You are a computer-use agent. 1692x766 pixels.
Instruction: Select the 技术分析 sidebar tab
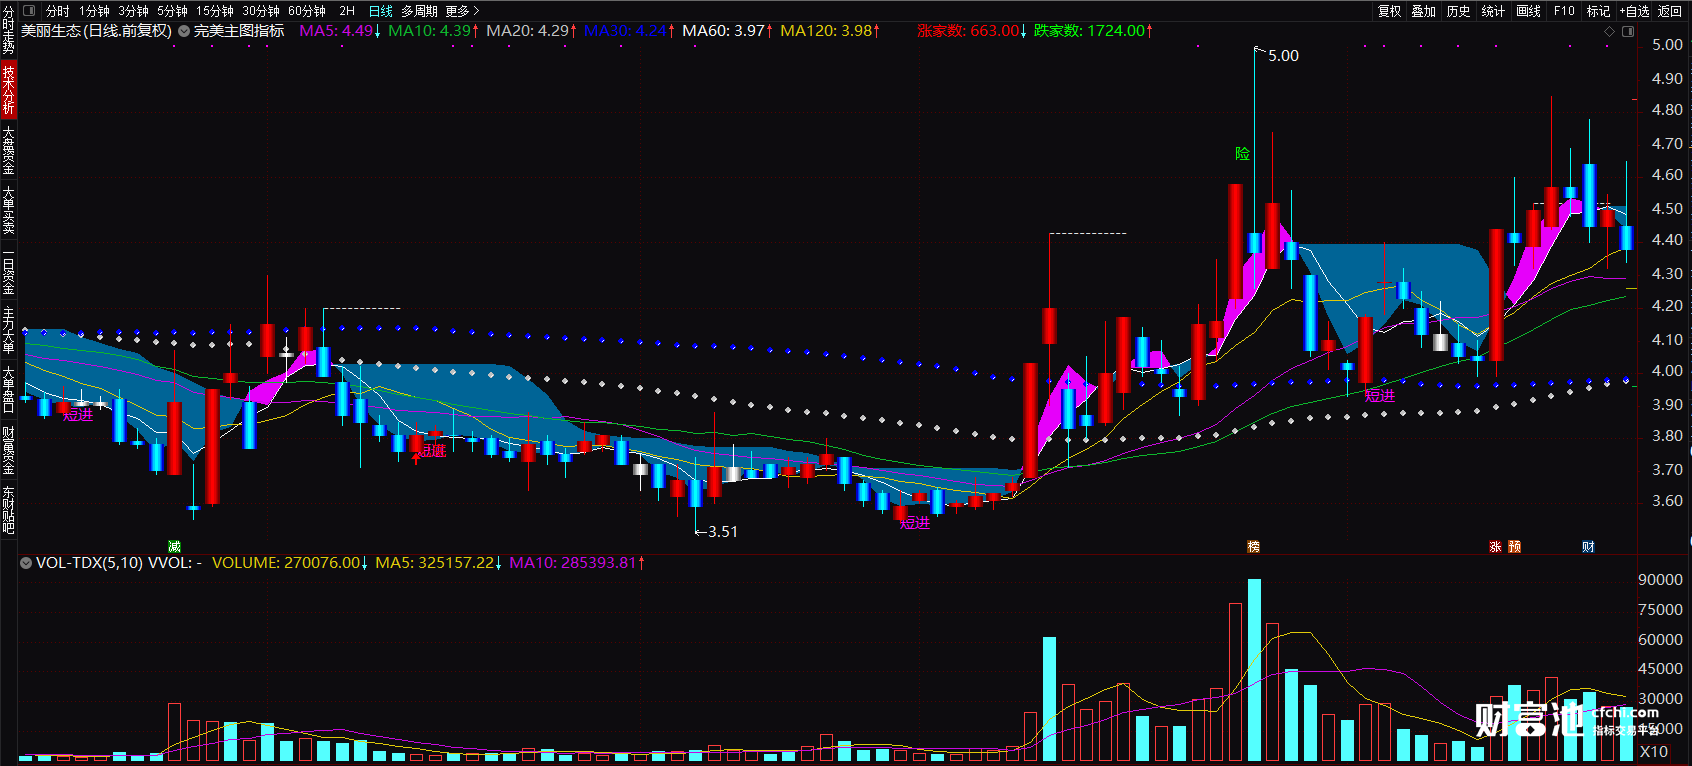(x=8, y=89)
